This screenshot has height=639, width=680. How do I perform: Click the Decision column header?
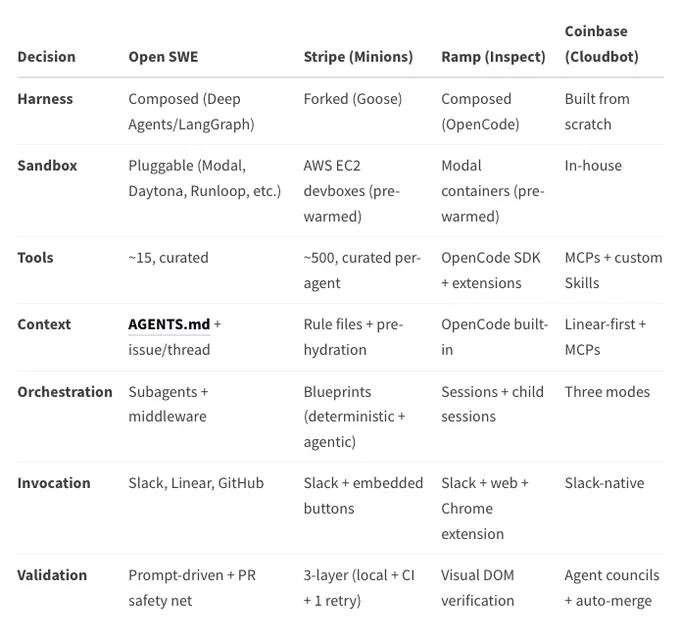tap(47, 57)
